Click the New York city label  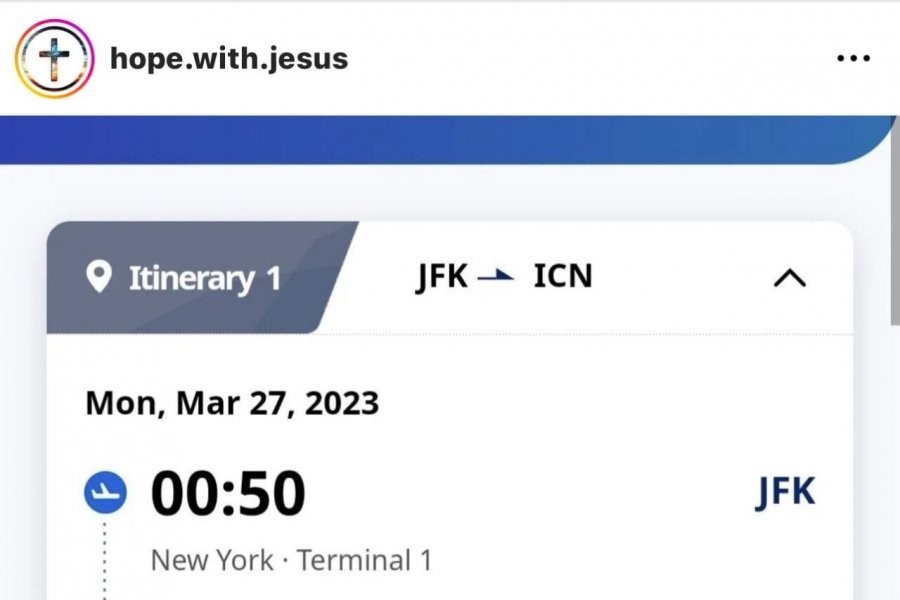(212, 560)
